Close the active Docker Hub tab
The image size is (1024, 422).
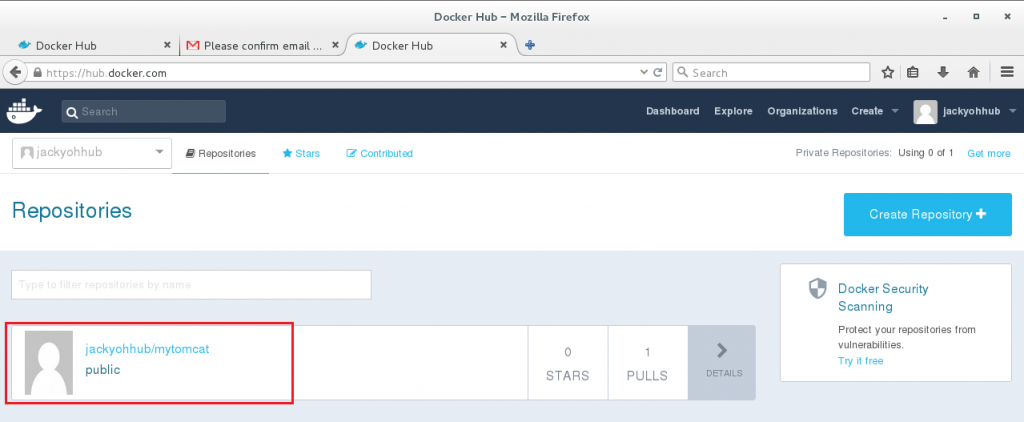[503, 45]
